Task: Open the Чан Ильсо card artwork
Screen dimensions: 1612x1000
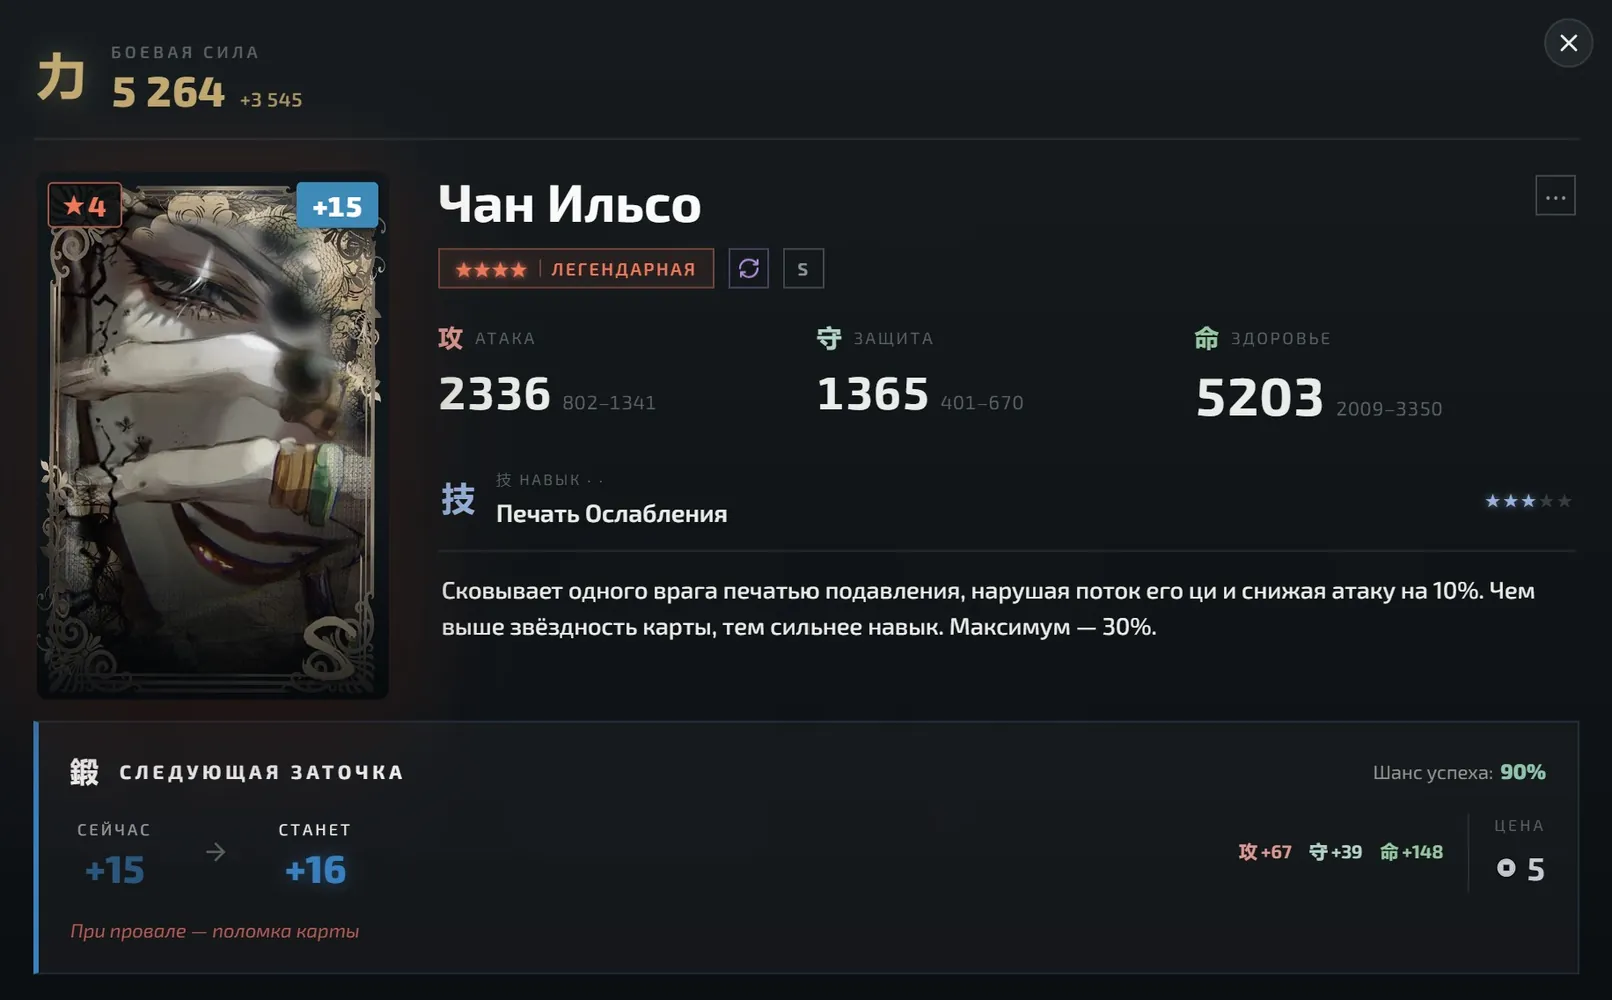Action: click(212, 436)
